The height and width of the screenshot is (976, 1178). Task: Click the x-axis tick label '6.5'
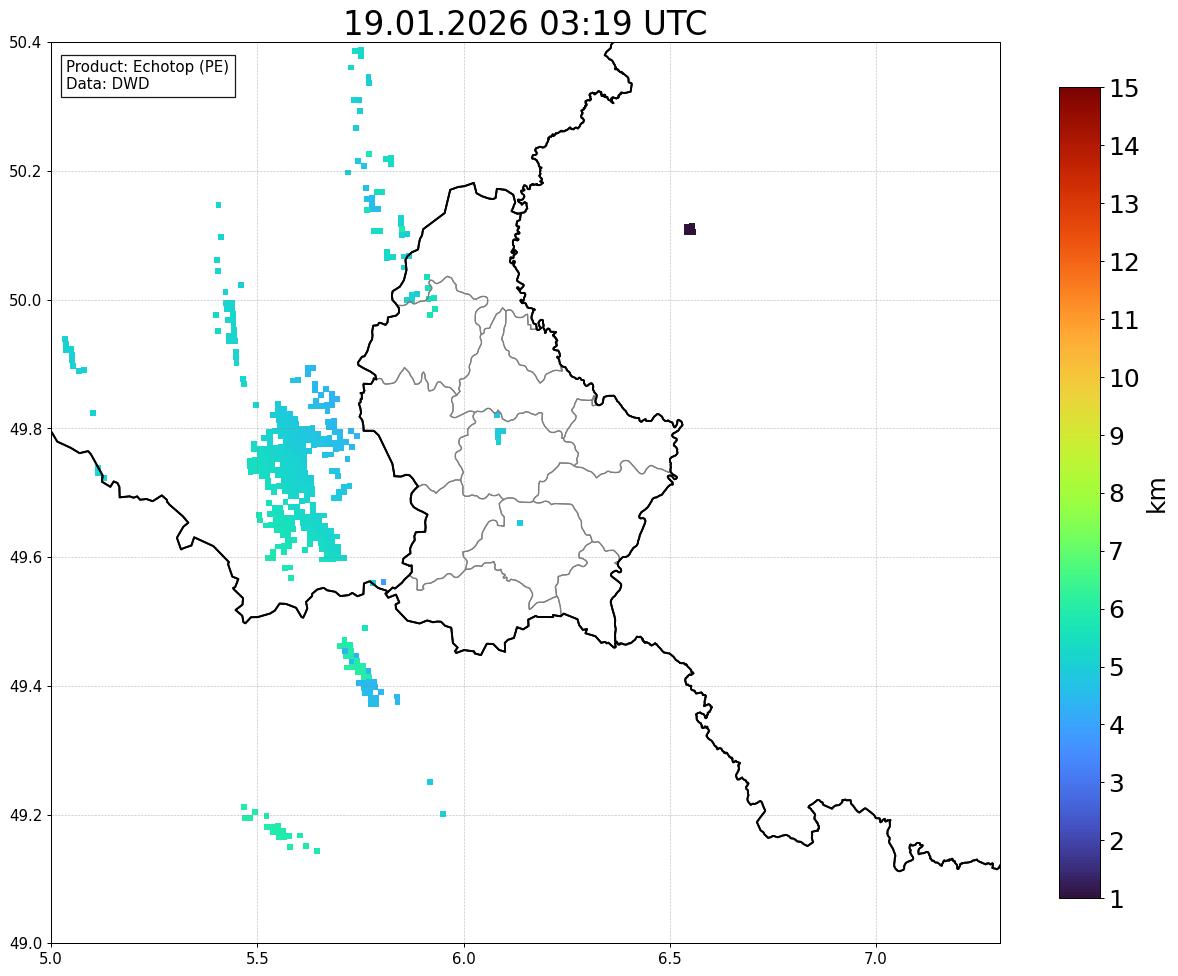[x=670, y=959]
